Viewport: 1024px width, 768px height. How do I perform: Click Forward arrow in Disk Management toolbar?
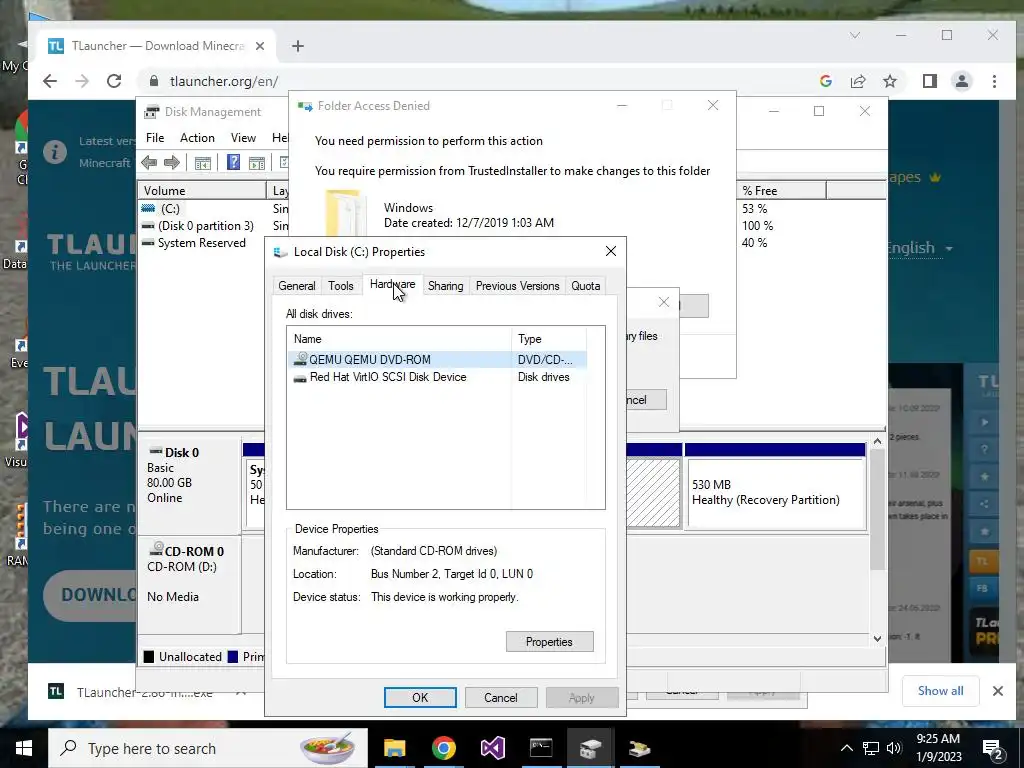172,163
